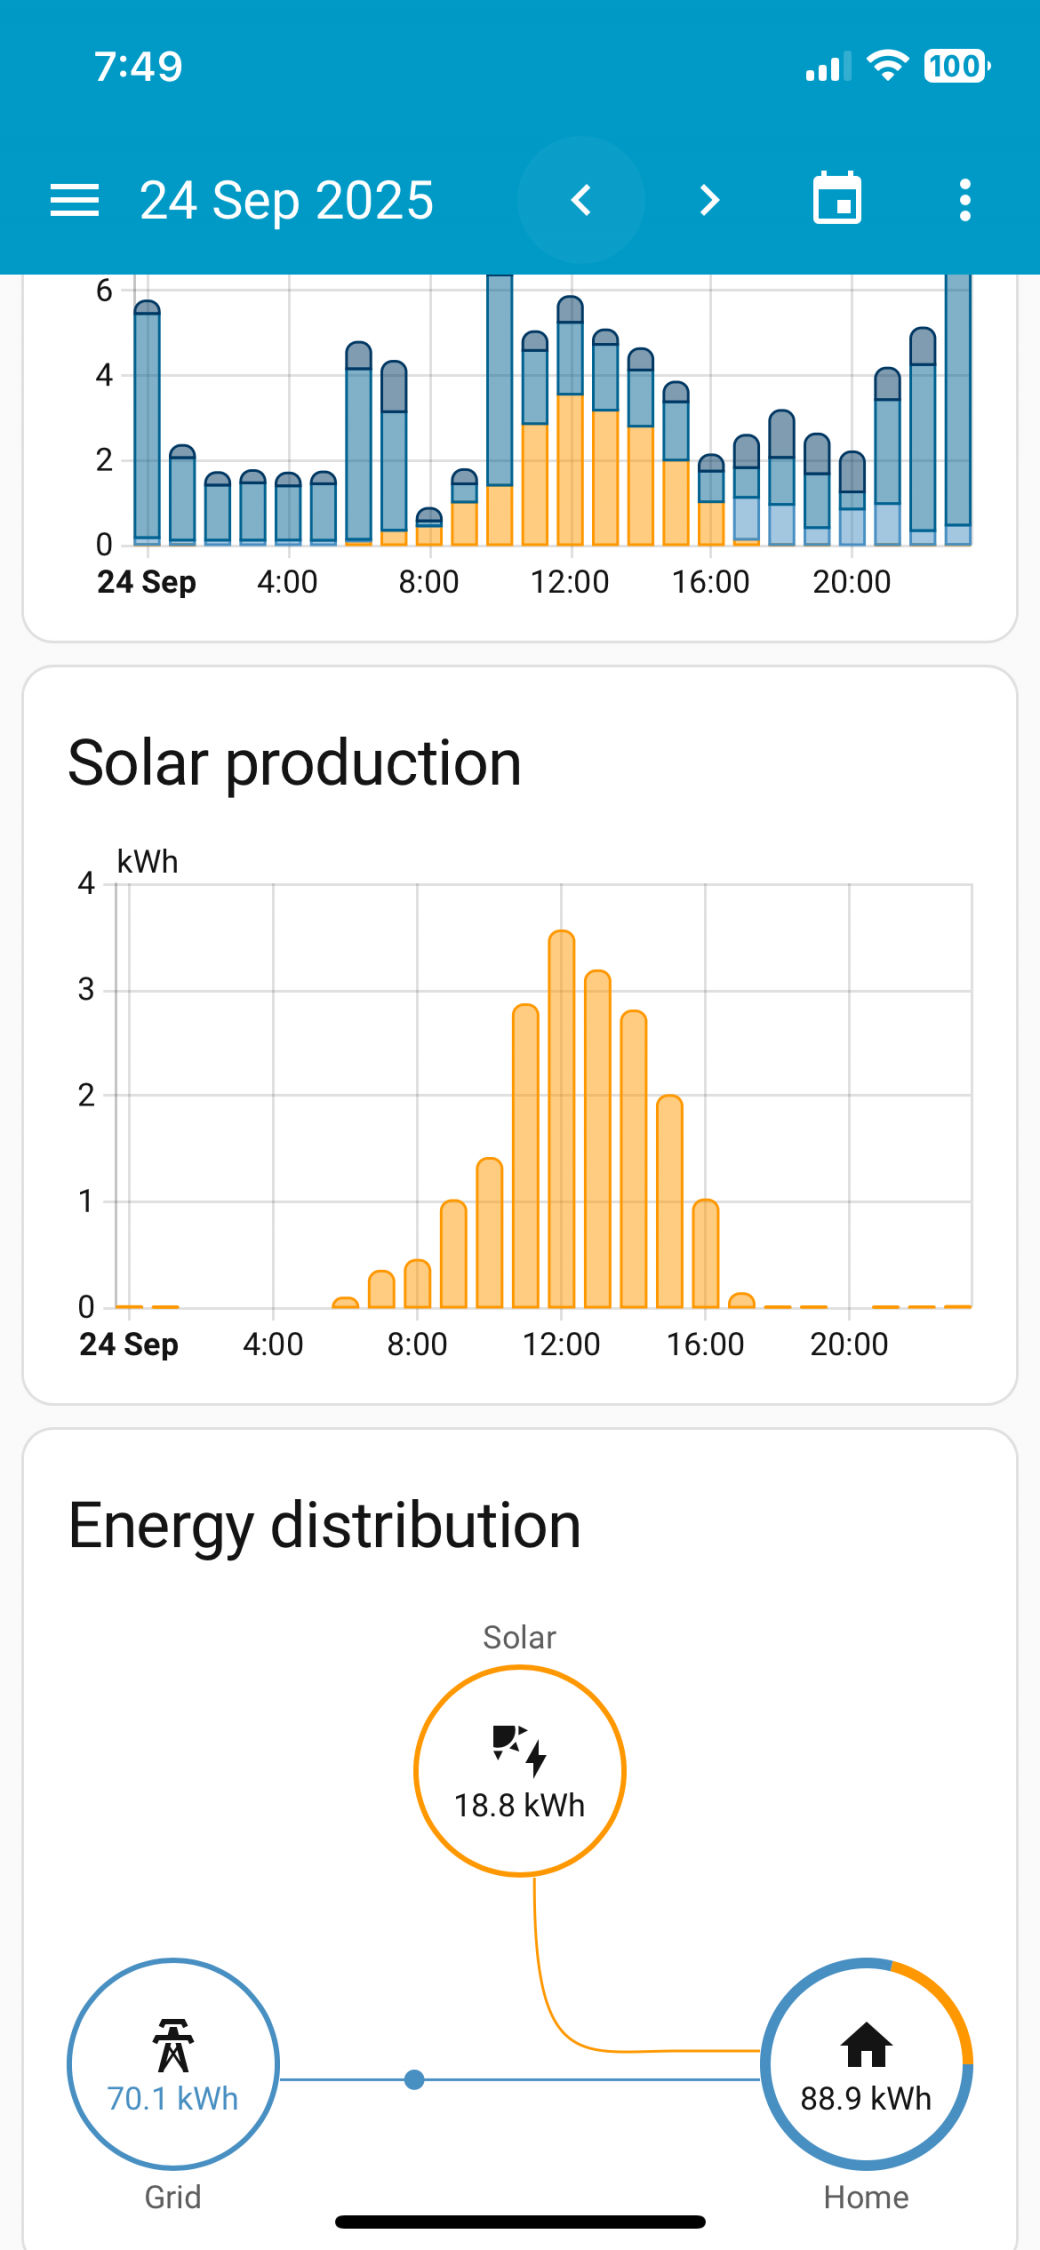This screenshot has width=1040, height=2250.
Task: Open the calendar date picker
Action: [837, 200]
